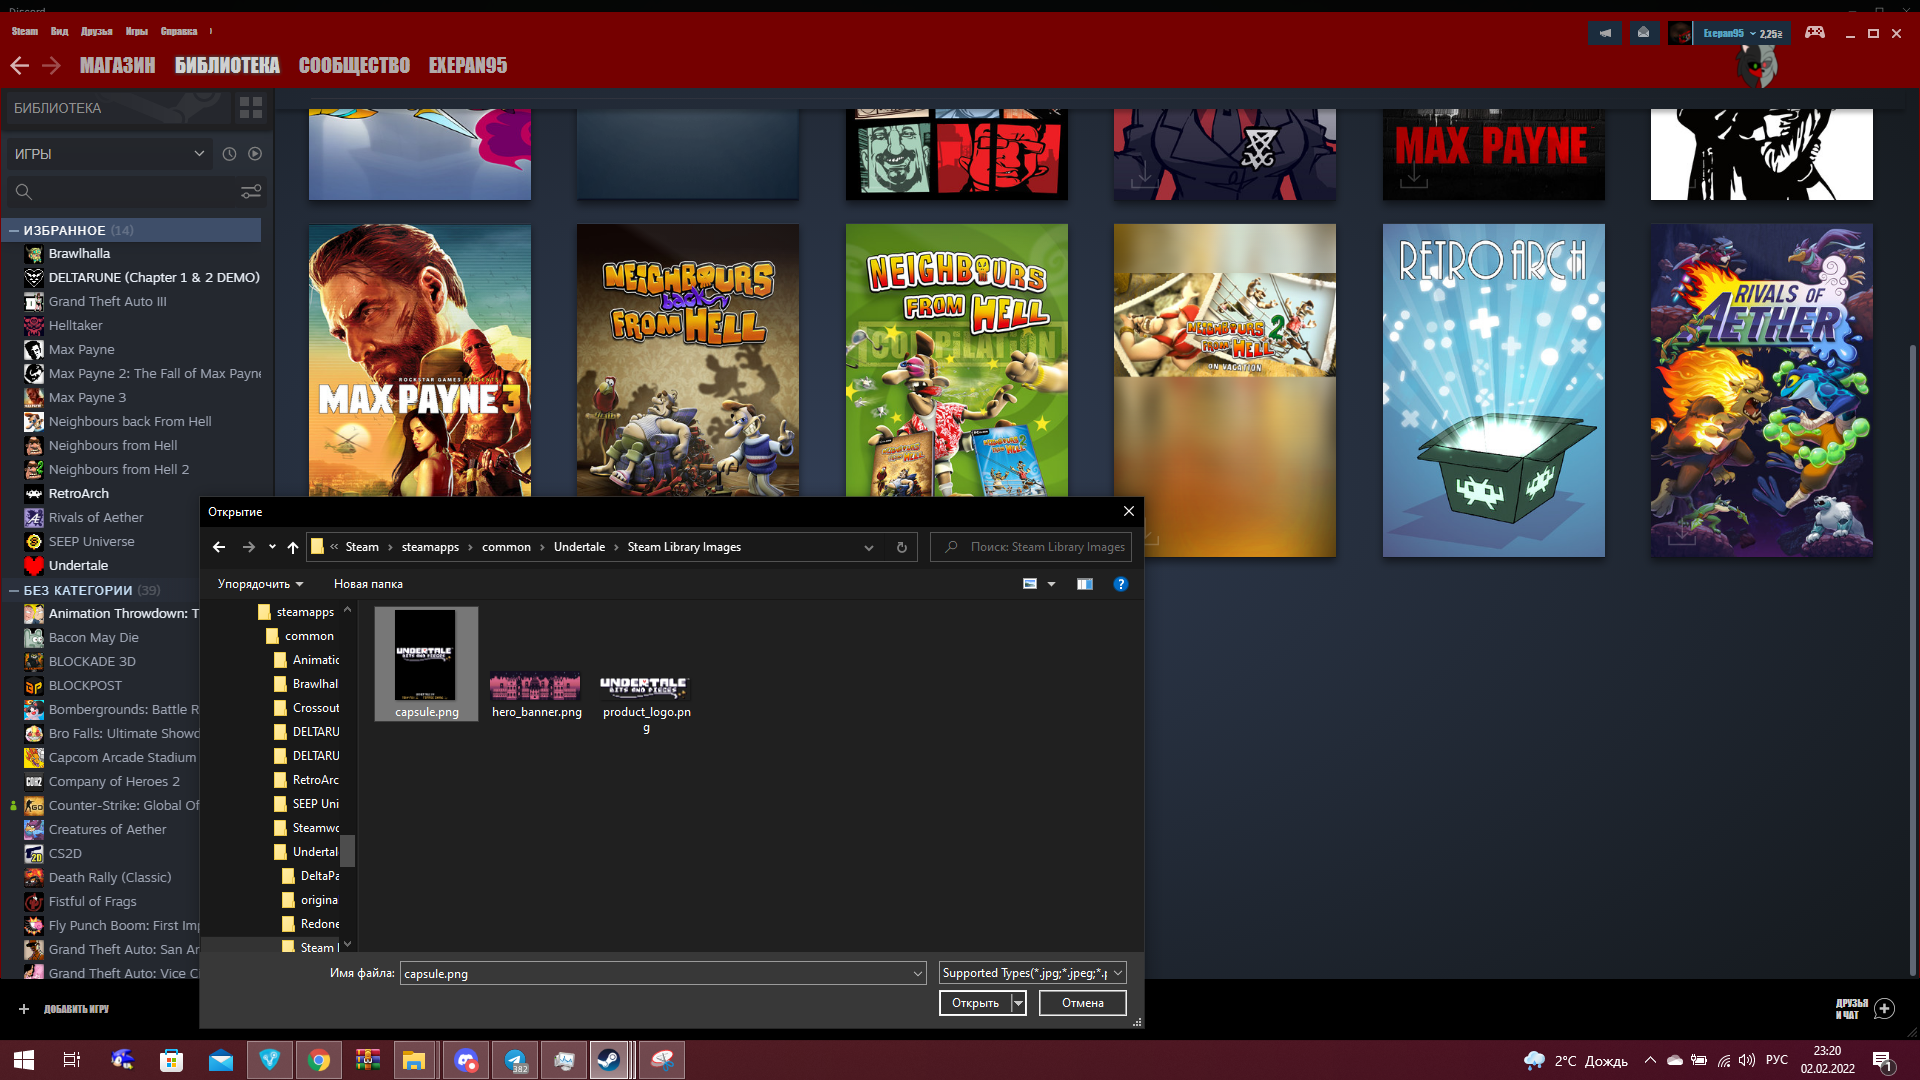Collapse the ИЗБРАННОЕ category

click(14, 230)
